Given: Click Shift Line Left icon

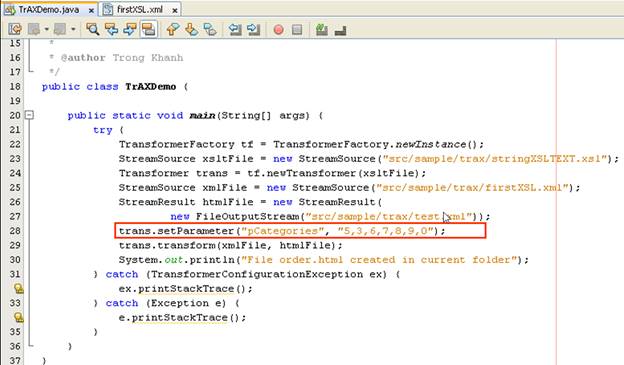Looking at the screenshot, I should (235, 29).
